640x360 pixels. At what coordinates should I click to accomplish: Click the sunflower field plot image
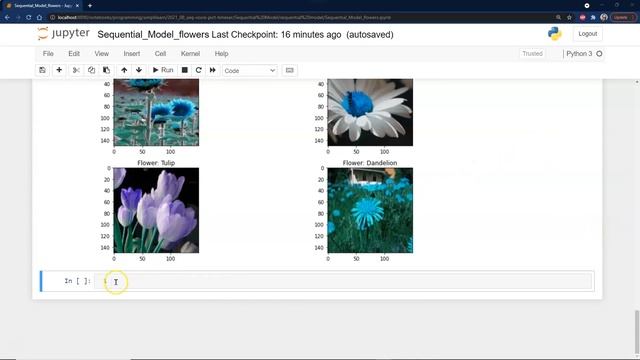point(156,112)
